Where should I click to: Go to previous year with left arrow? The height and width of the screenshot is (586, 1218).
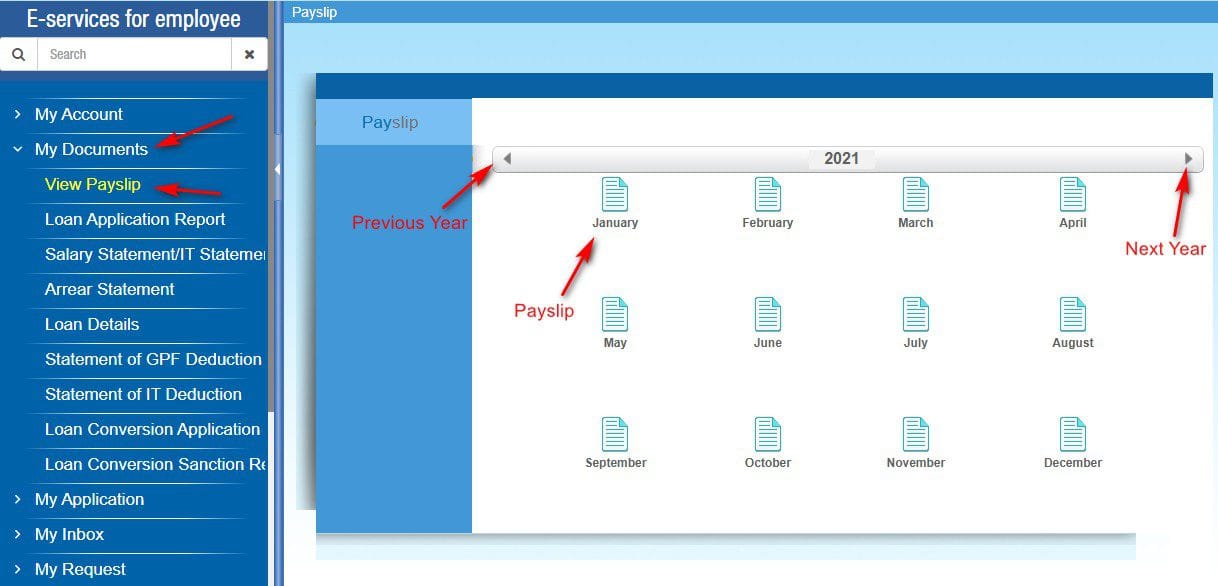(507, 158)
